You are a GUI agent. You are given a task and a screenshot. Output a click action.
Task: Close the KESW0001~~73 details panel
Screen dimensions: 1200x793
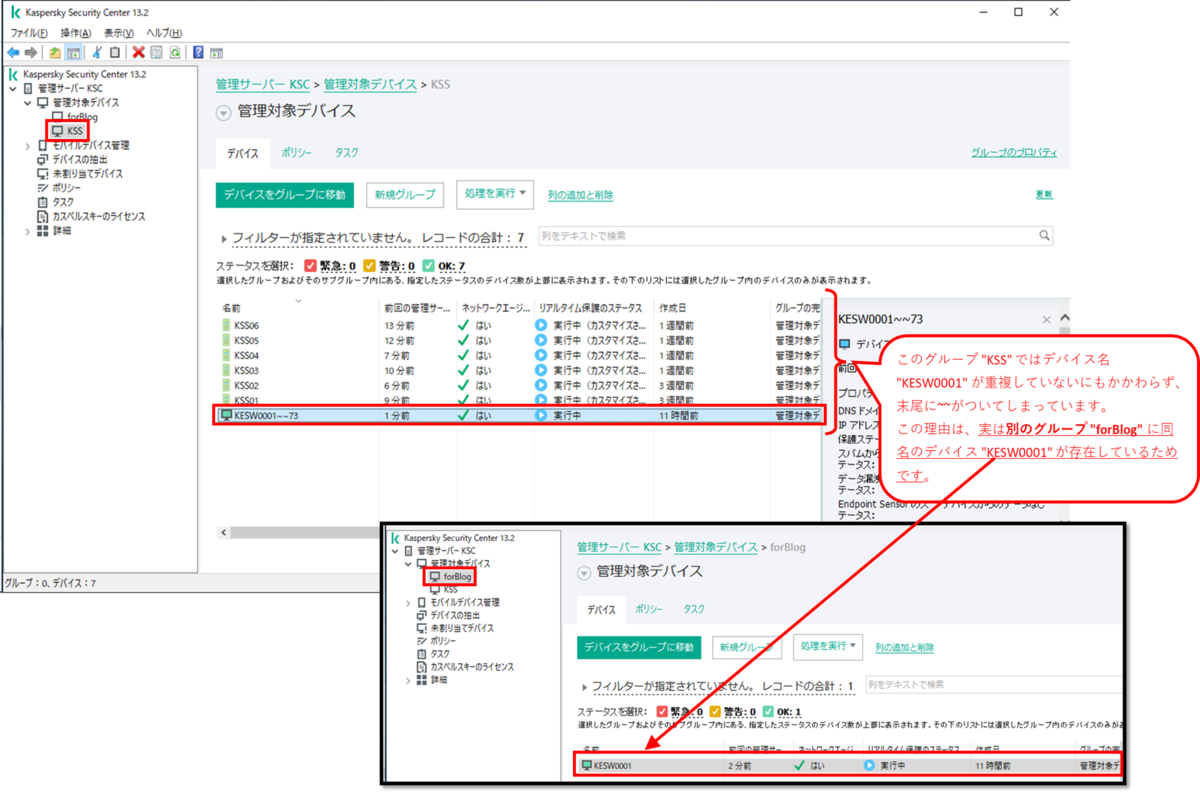(x=1047, y=320)
